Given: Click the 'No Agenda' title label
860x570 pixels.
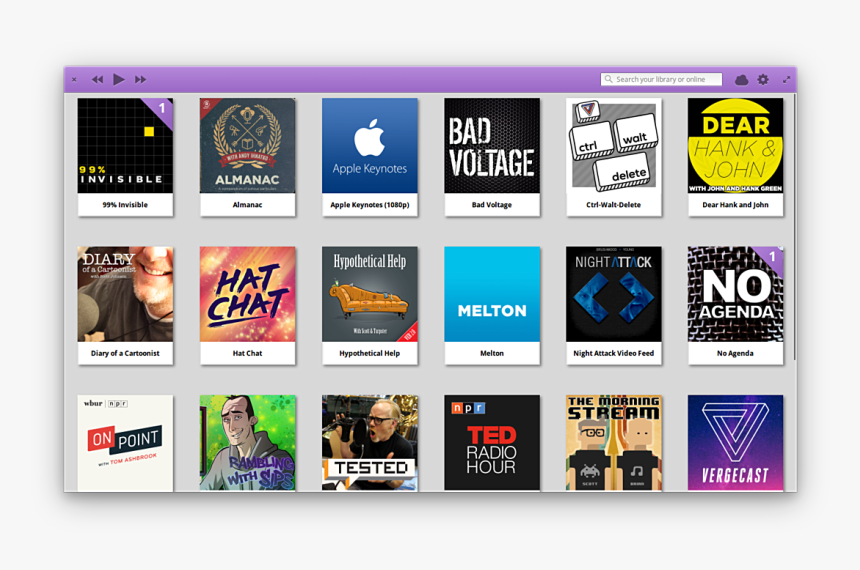Looking at the screenshot, I should pyautogui.click(x=735, y=353).
